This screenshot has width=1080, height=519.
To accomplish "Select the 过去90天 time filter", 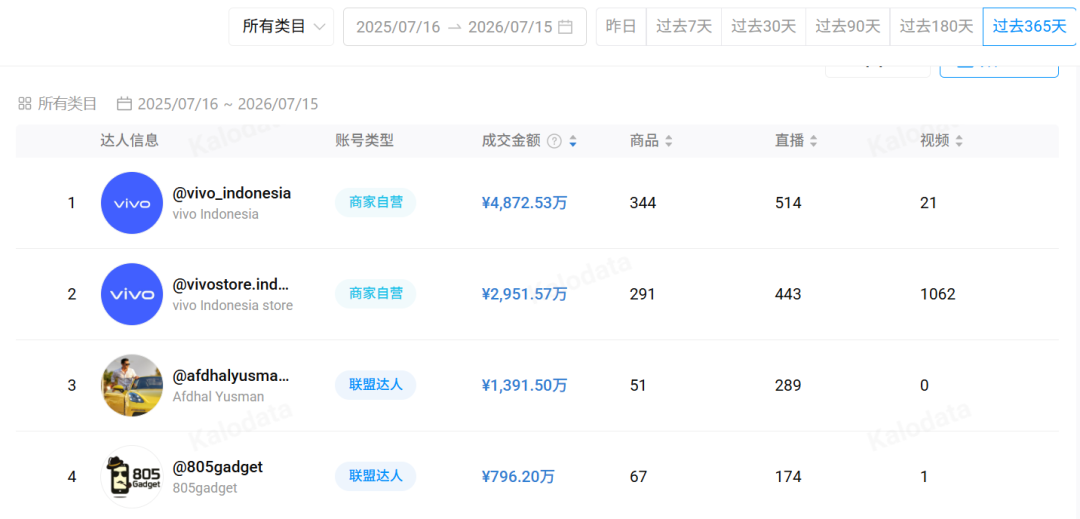I will (x=848, y=27).
